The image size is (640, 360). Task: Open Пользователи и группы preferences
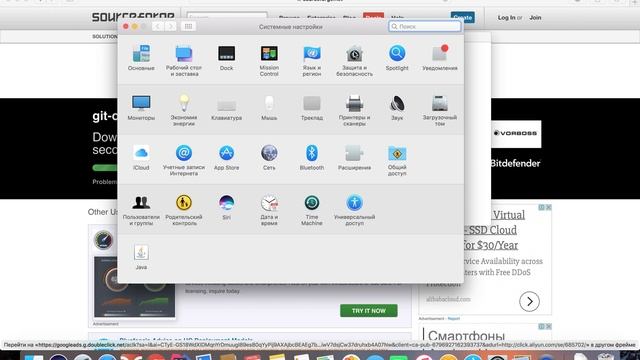tap(141, 210)
